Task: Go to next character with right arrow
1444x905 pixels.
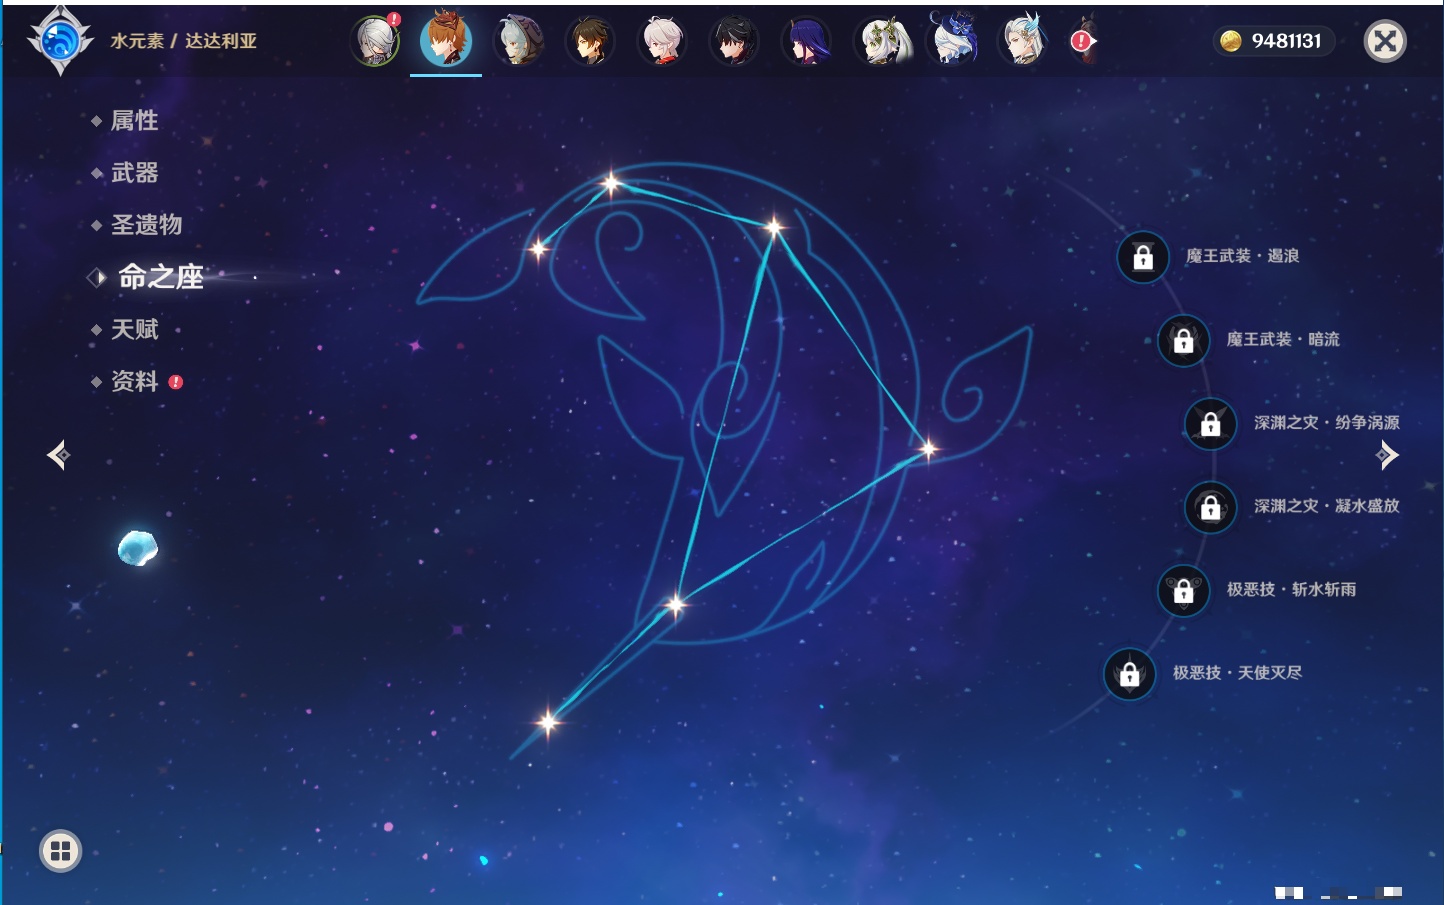Action: tap(1387, 455)
